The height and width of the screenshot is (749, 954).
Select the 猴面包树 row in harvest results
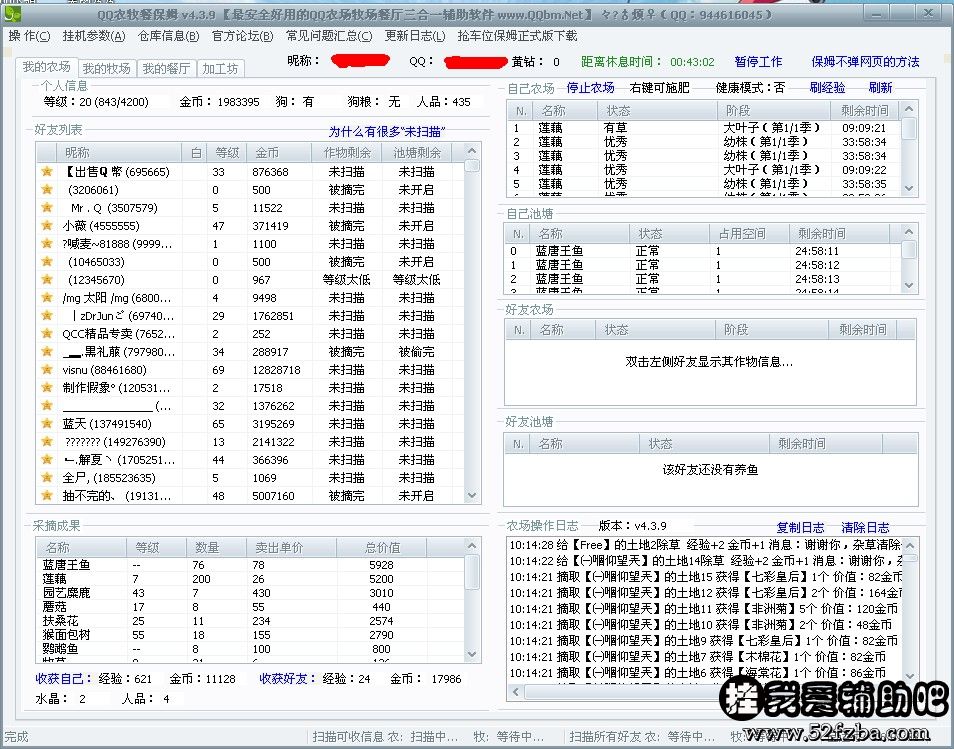tap(250, 635)
